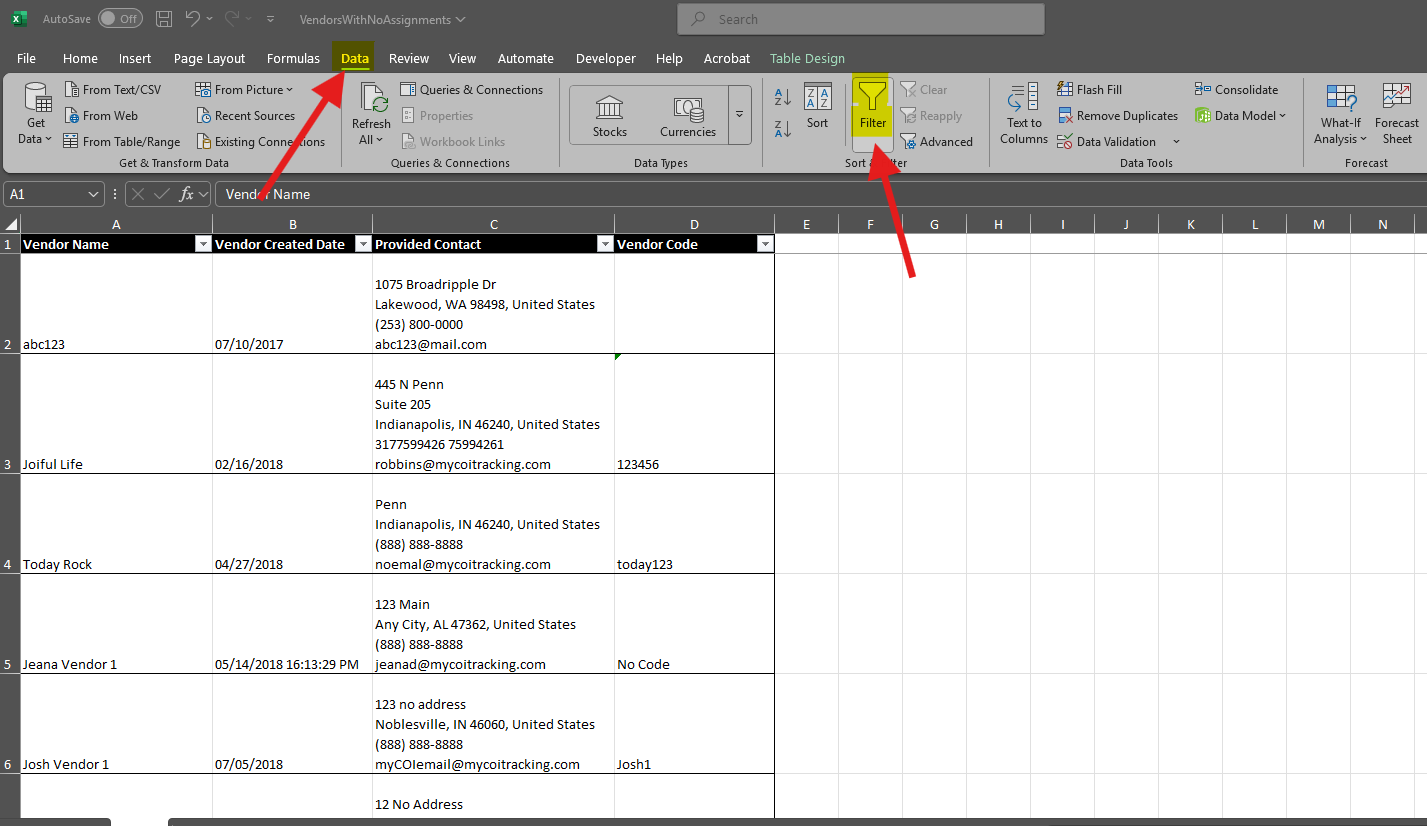Open Vendor Name filter dropdown
Viewport: 1427px width, 826px height.
(203, 244)
